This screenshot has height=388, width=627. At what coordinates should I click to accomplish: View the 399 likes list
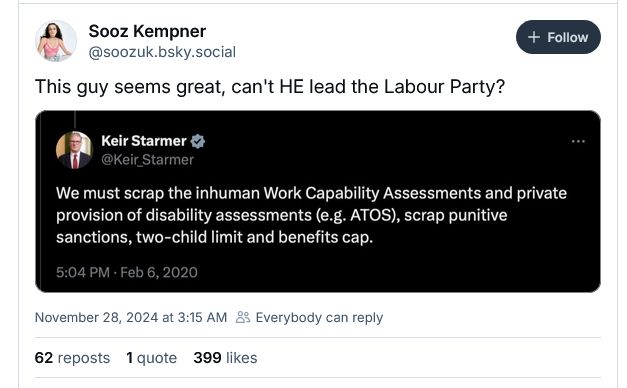(x=225, y=358)
